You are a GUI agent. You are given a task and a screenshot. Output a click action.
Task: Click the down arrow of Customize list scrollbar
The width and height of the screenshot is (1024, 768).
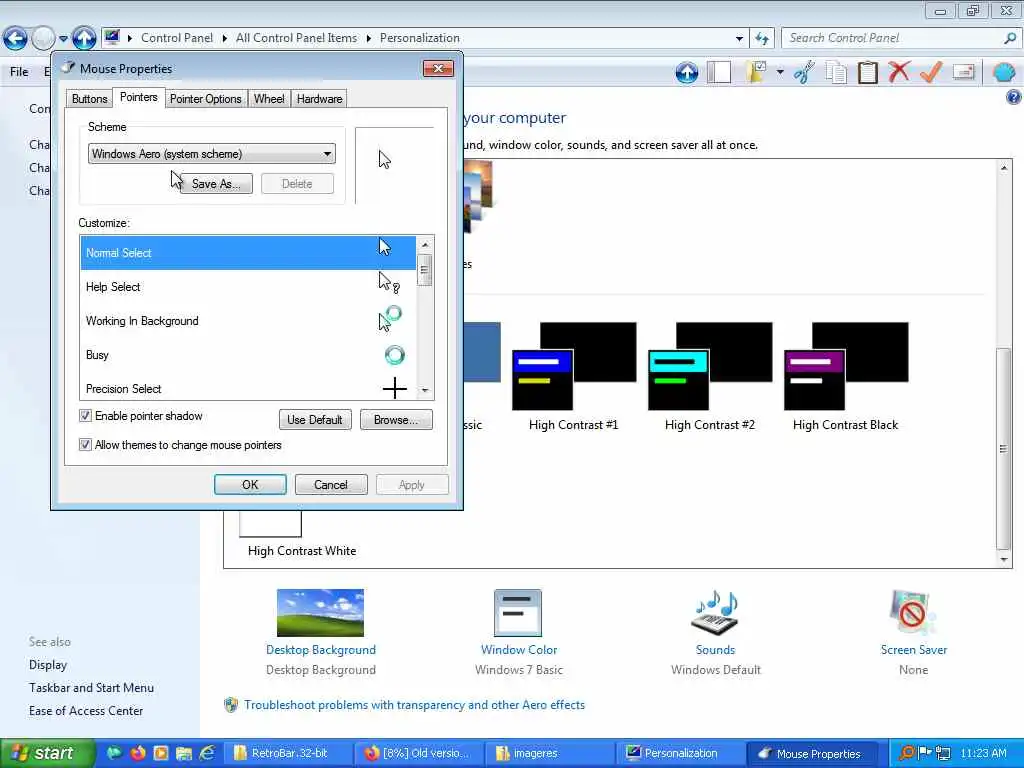pos(425,390)
